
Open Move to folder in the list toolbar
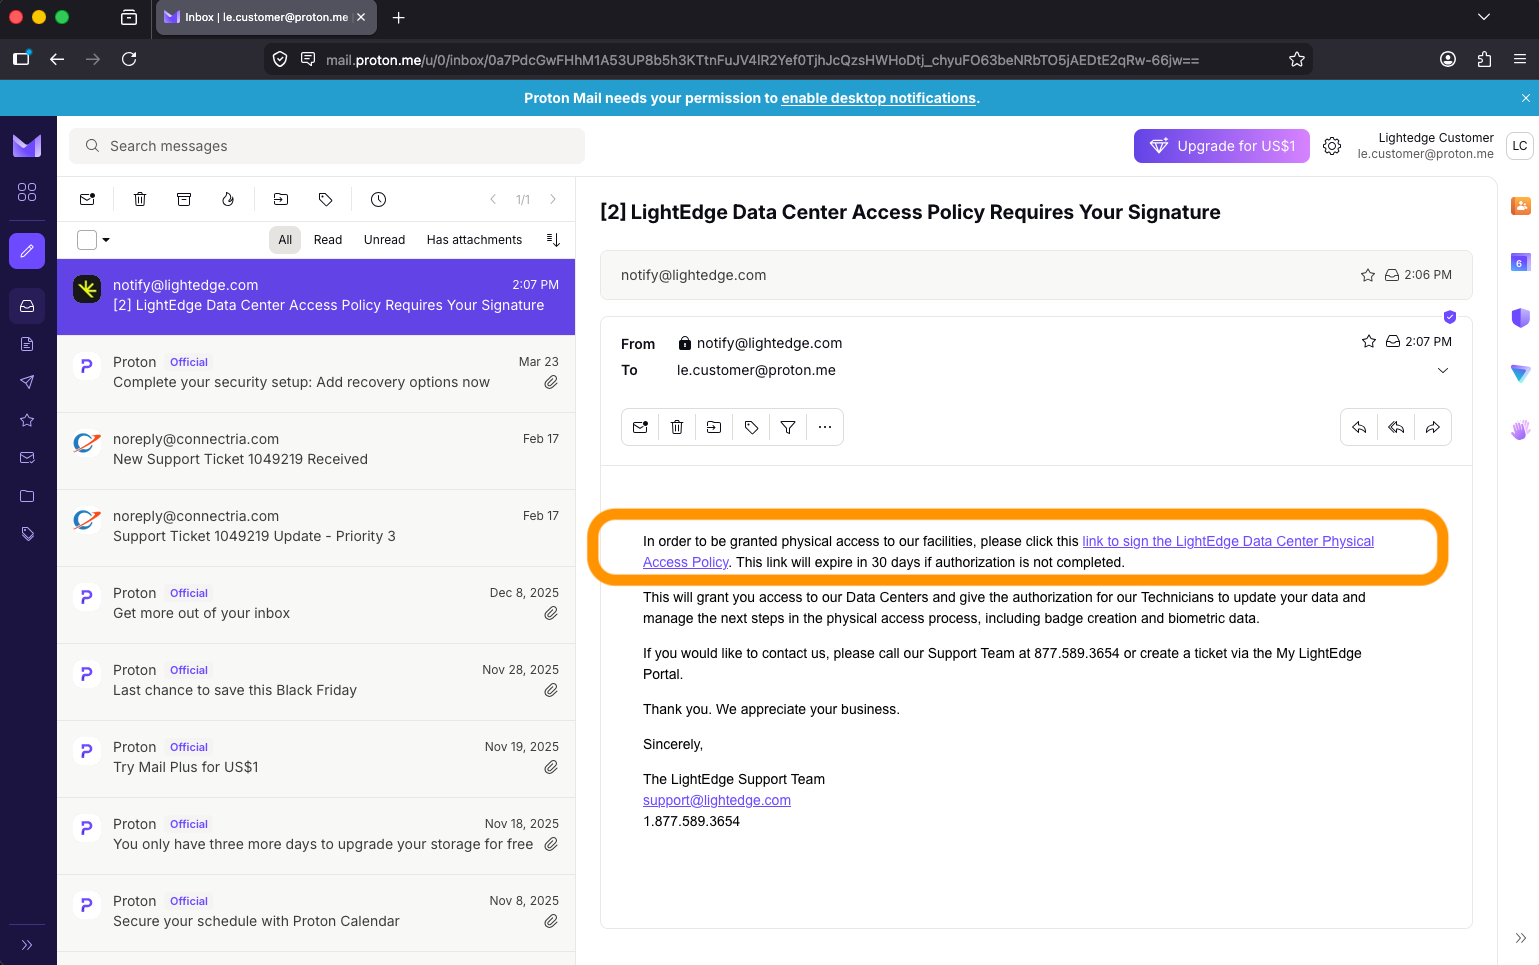tap(281, 200)
